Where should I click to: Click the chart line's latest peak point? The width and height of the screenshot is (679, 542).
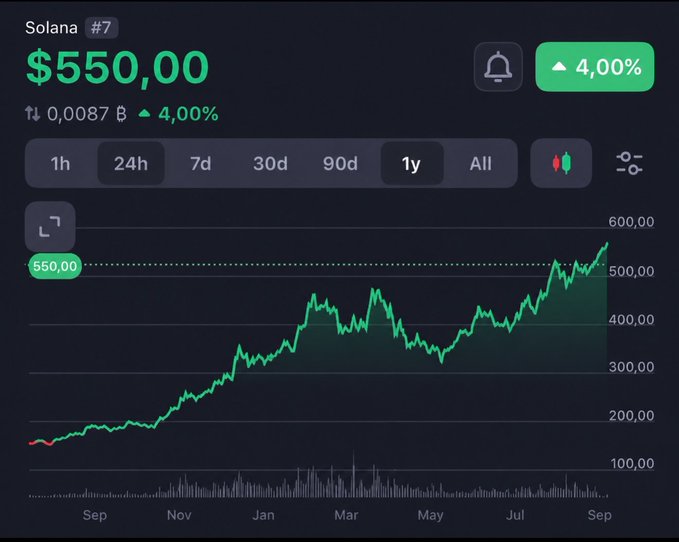(x=607, y=244)
